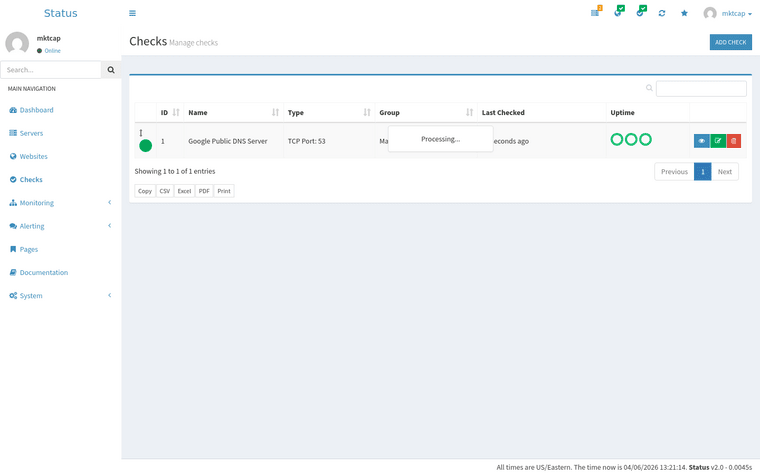Expand the System submenu
The image size is (760, 475).
[x=61, y=296]
